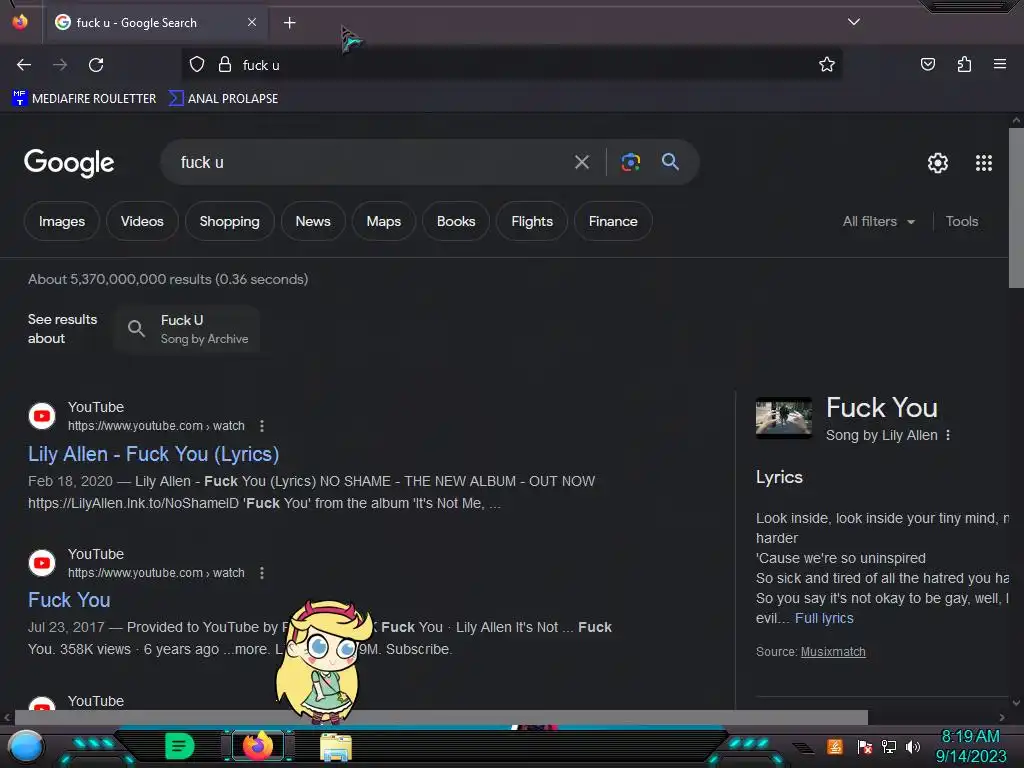Open options menu for second YouTube result

(x=262, y=573)
